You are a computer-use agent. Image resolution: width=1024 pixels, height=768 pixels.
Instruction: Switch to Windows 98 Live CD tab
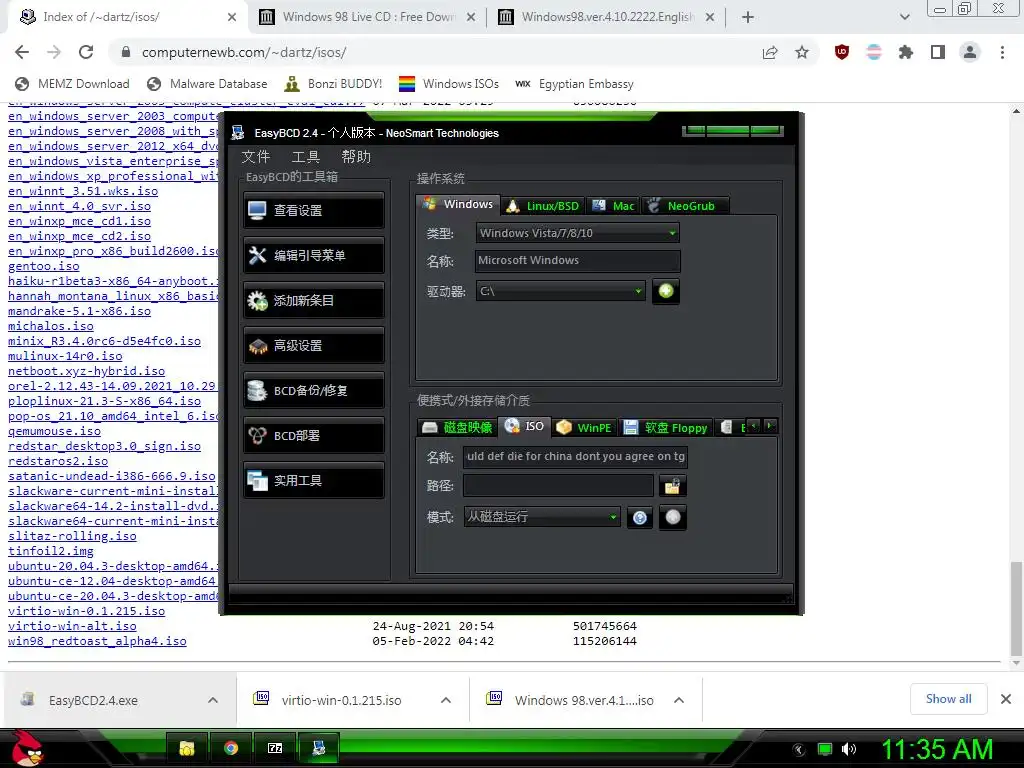367,17
